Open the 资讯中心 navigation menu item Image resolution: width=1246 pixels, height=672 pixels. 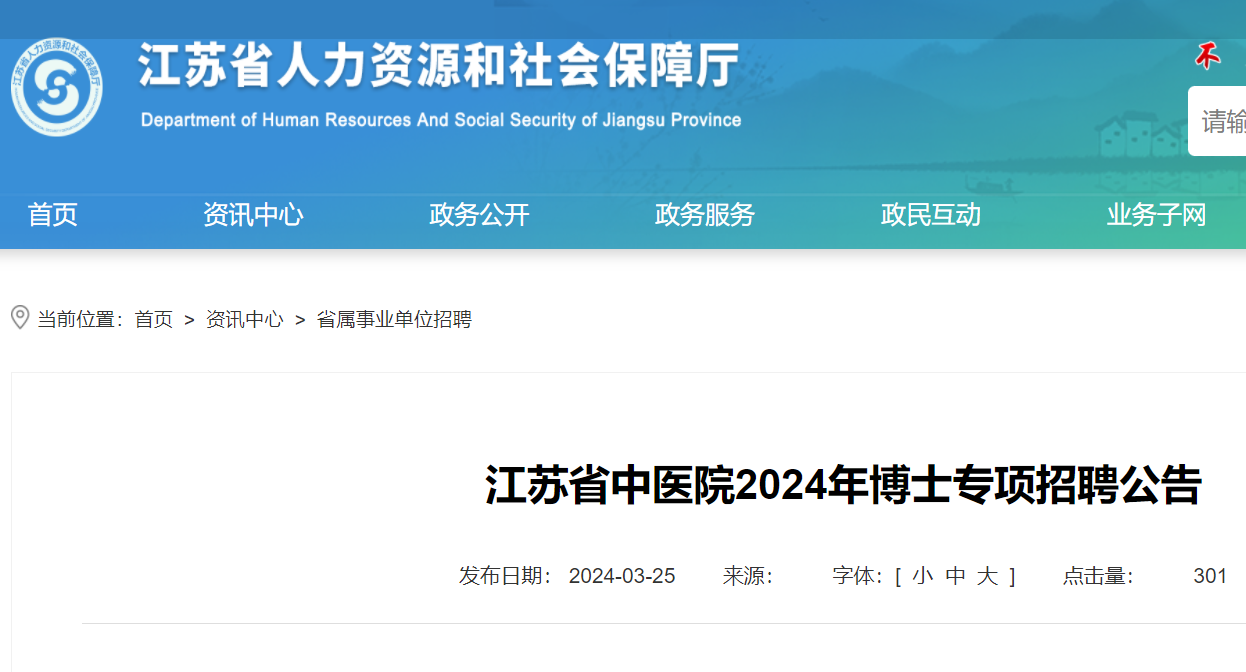(x=253, y=215)
